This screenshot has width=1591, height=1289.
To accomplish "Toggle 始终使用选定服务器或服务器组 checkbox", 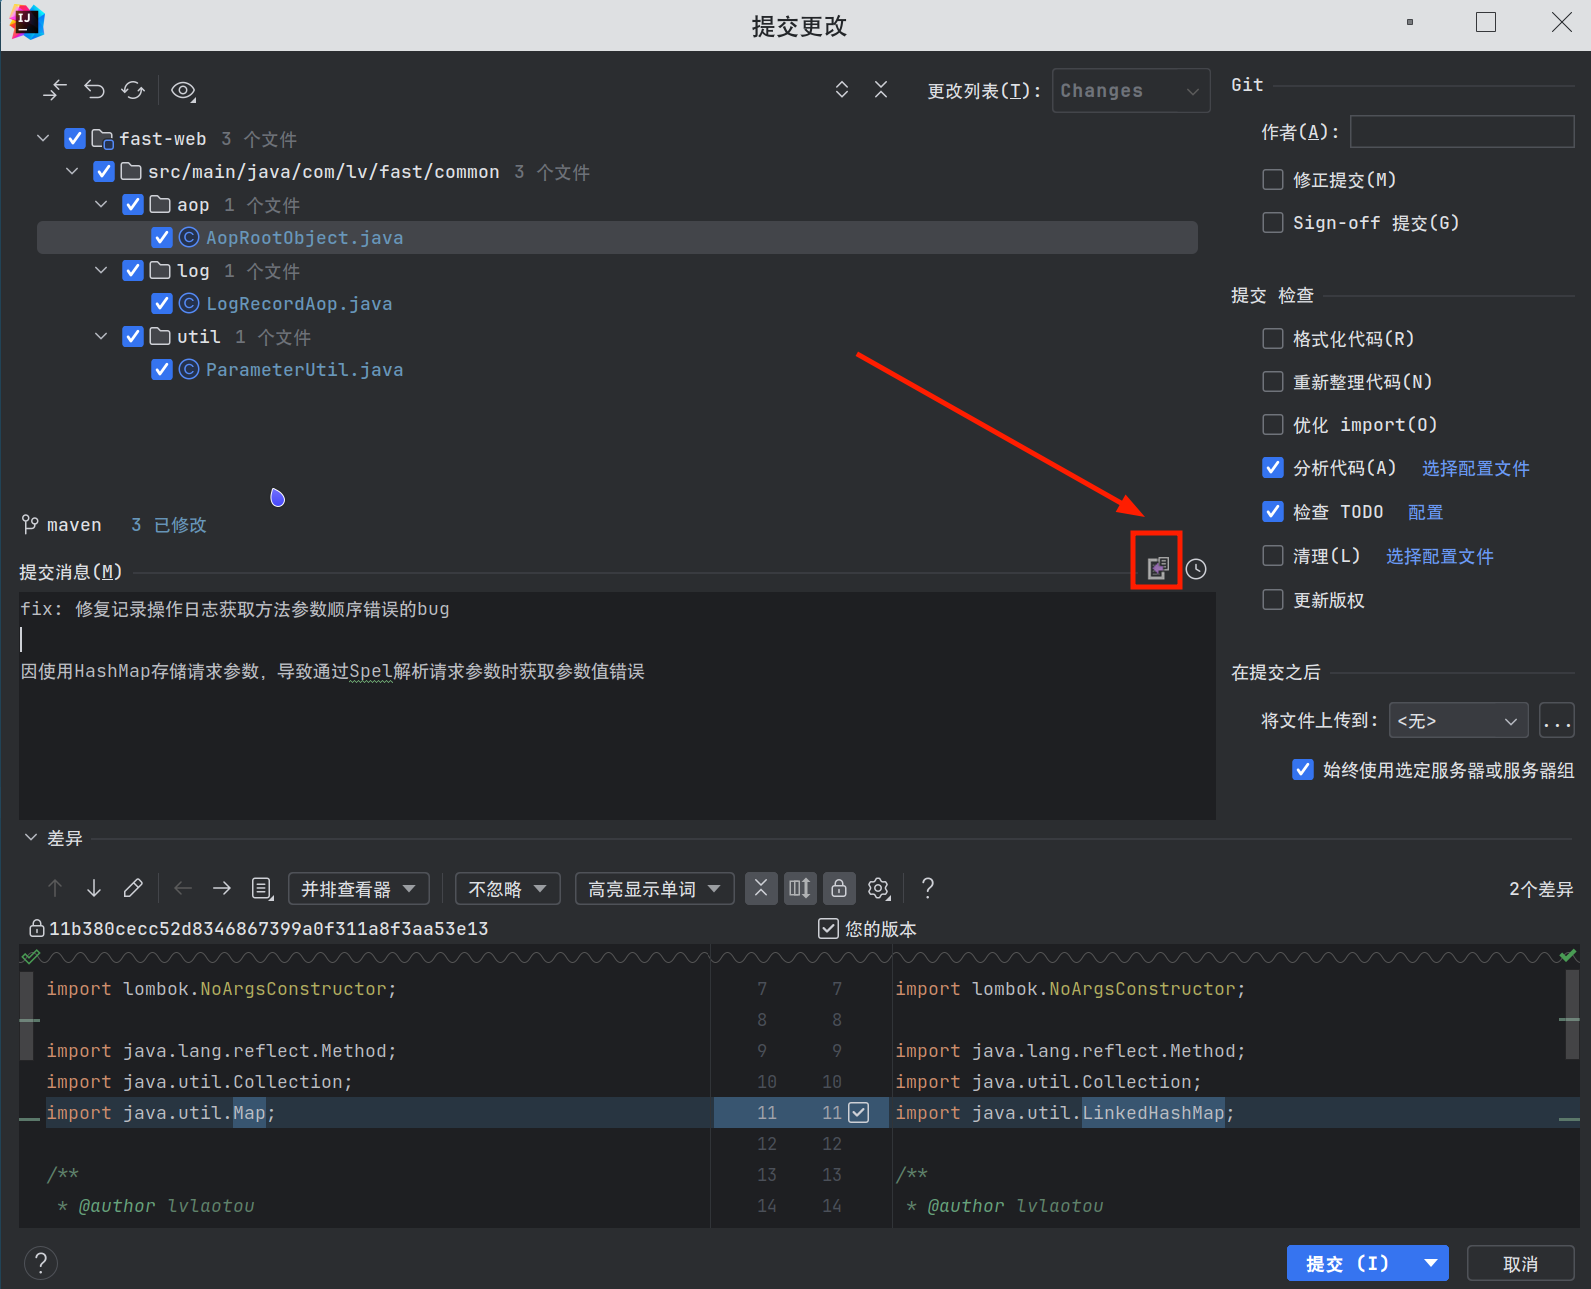I will pyautogui.click(x=1303, y=770).
